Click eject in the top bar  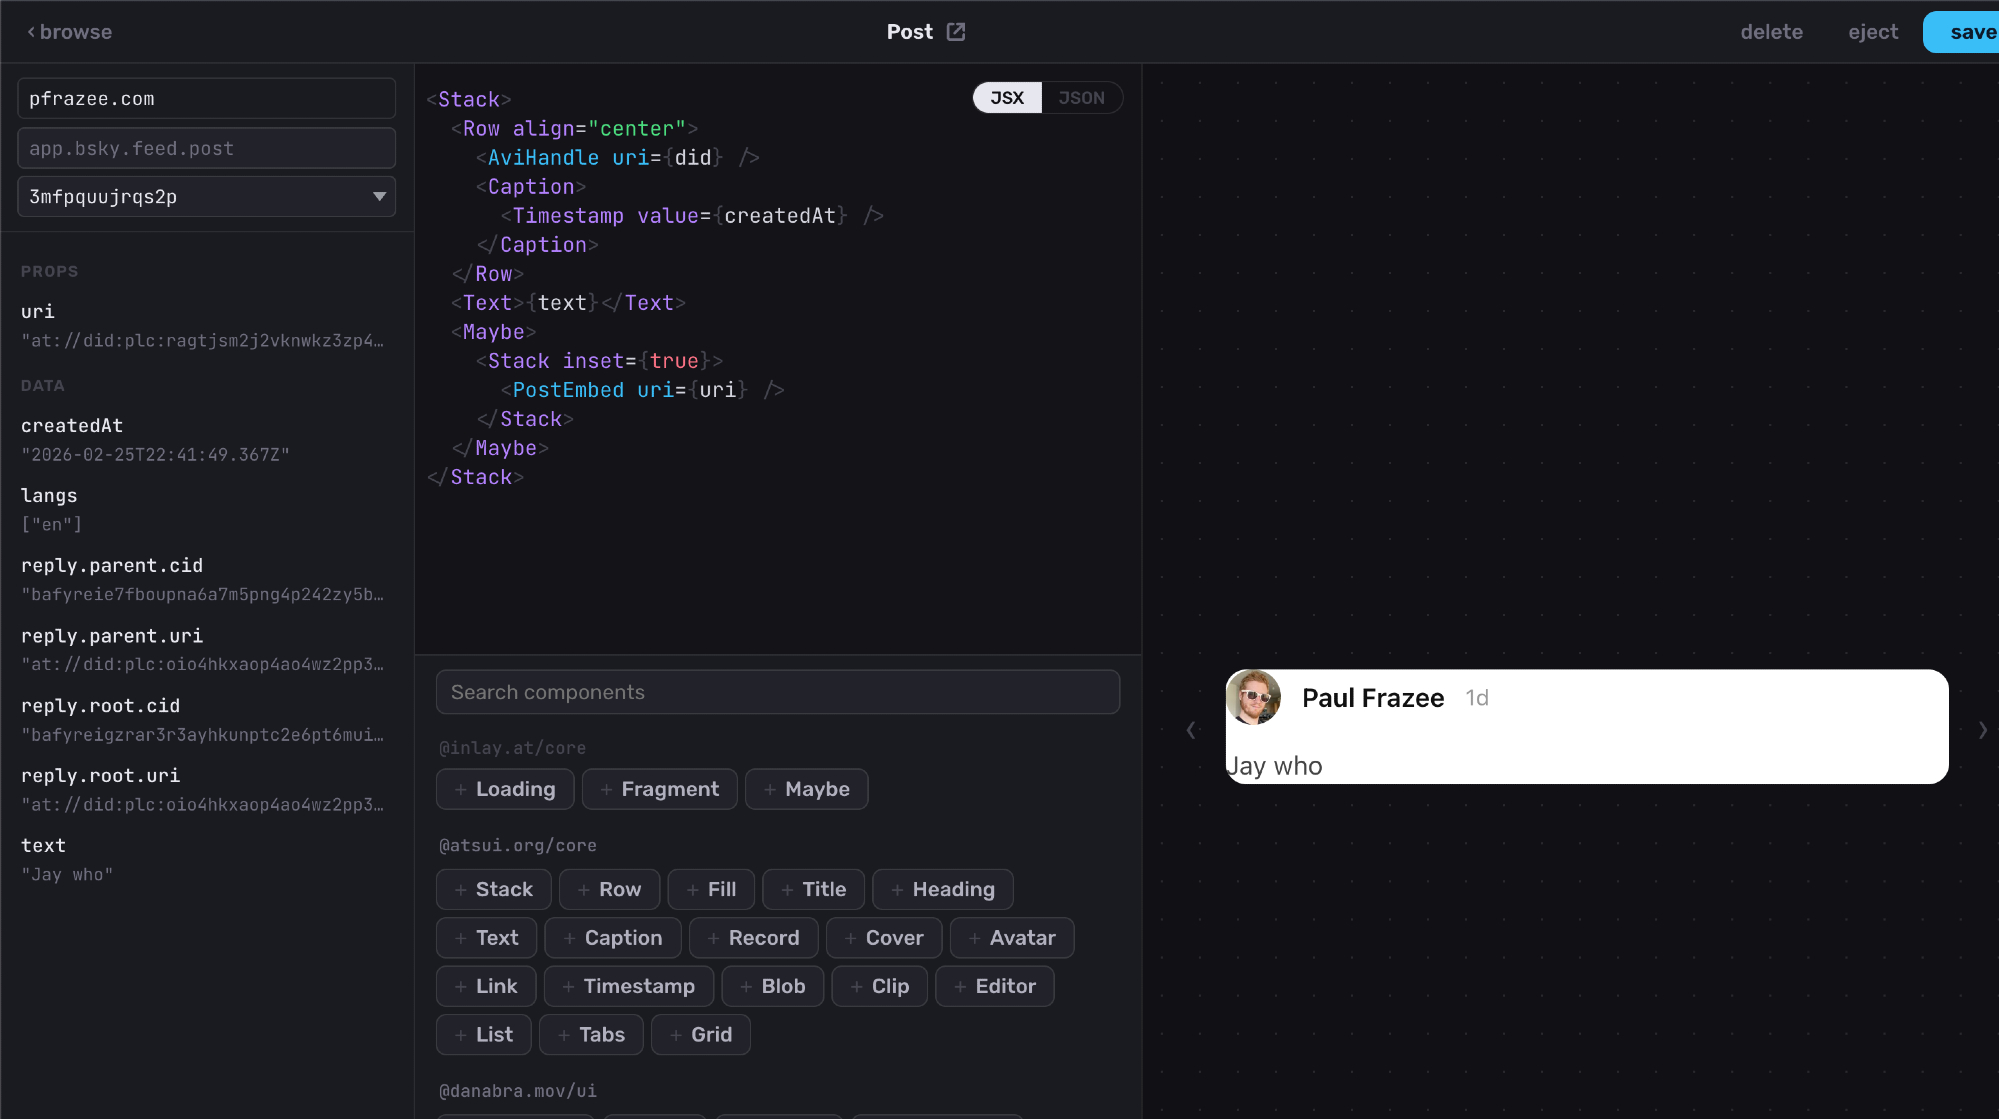(1872, 32)
